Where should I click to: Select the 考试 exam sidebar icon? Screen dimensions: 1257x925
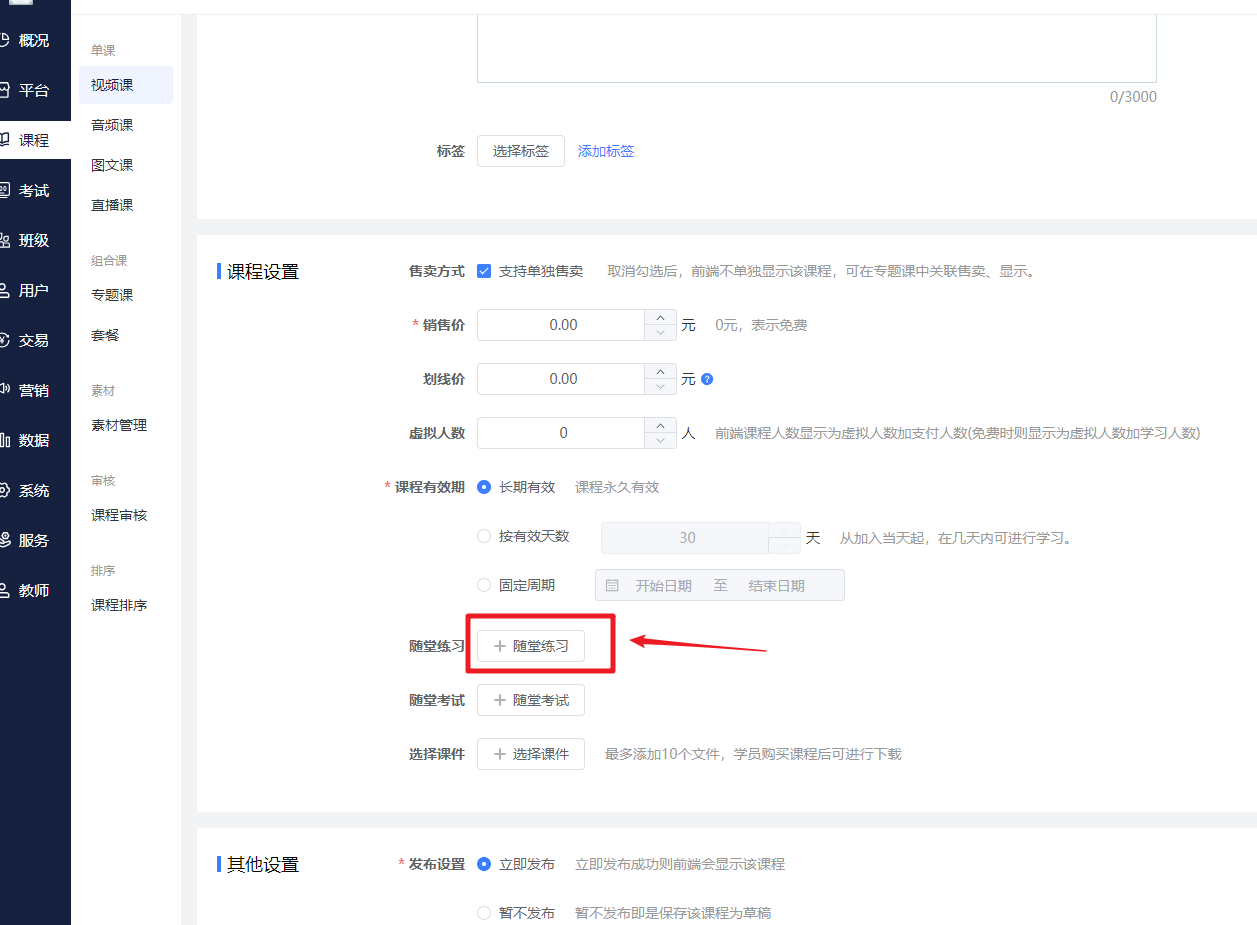coord(5,190)
